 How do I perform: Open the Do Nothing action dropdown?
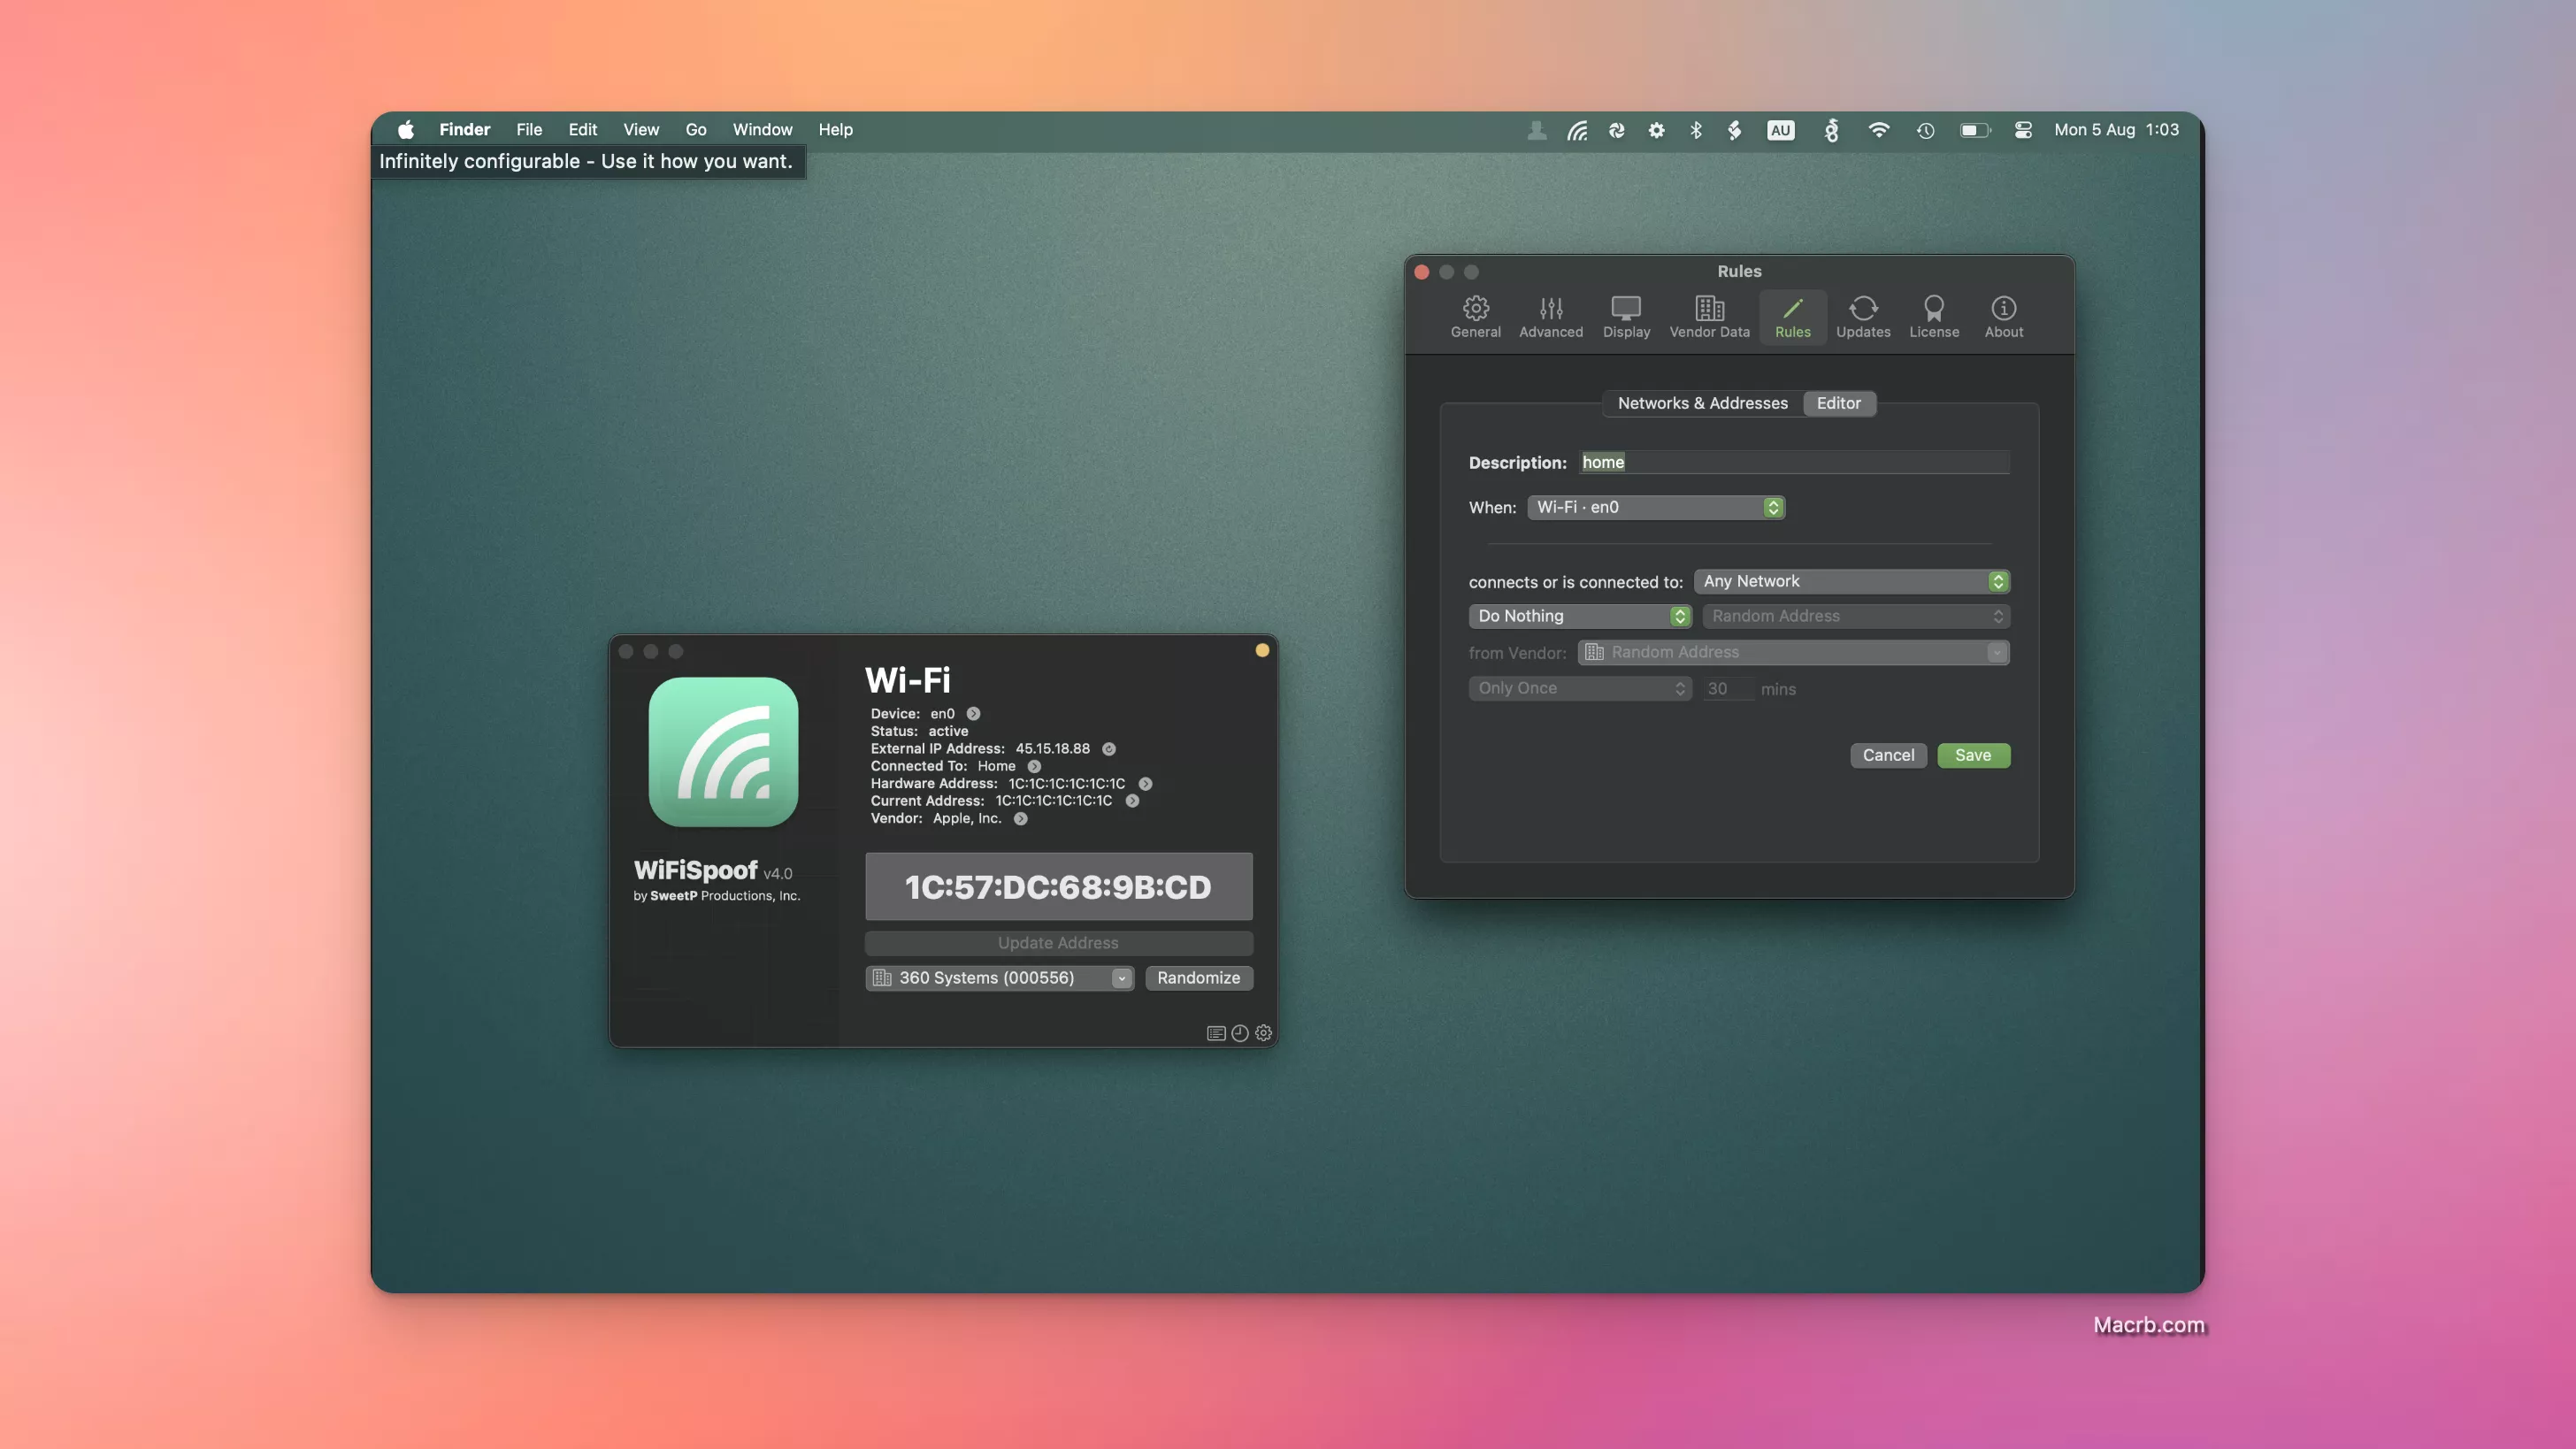coord(1580,616)
